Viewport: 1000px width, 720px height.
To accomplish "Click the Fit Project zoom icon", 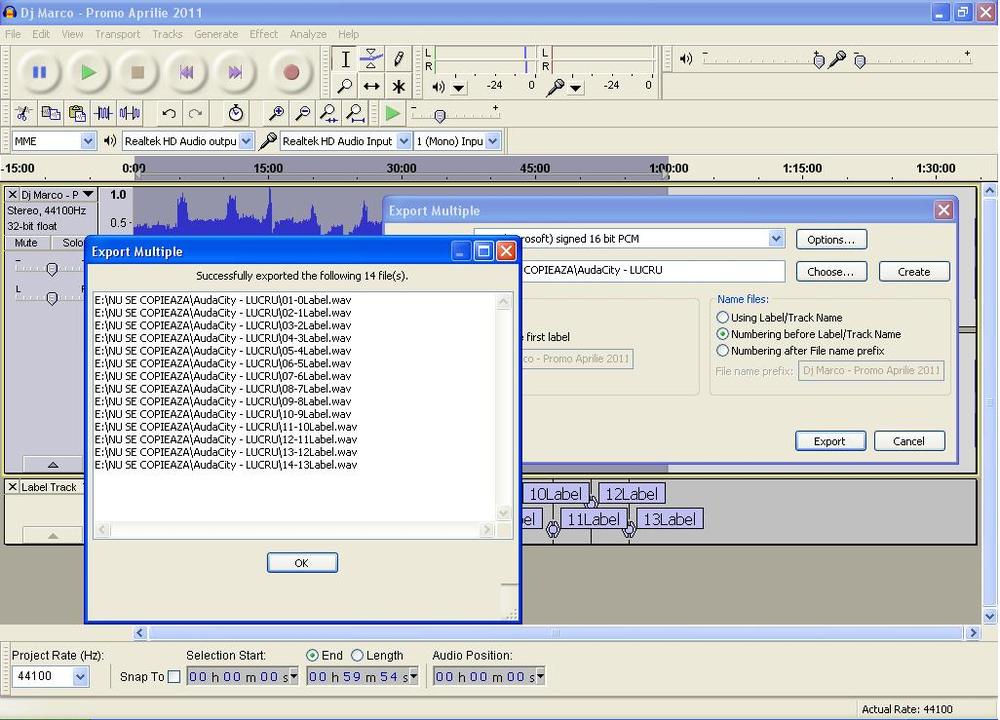I will pos(355,114).
